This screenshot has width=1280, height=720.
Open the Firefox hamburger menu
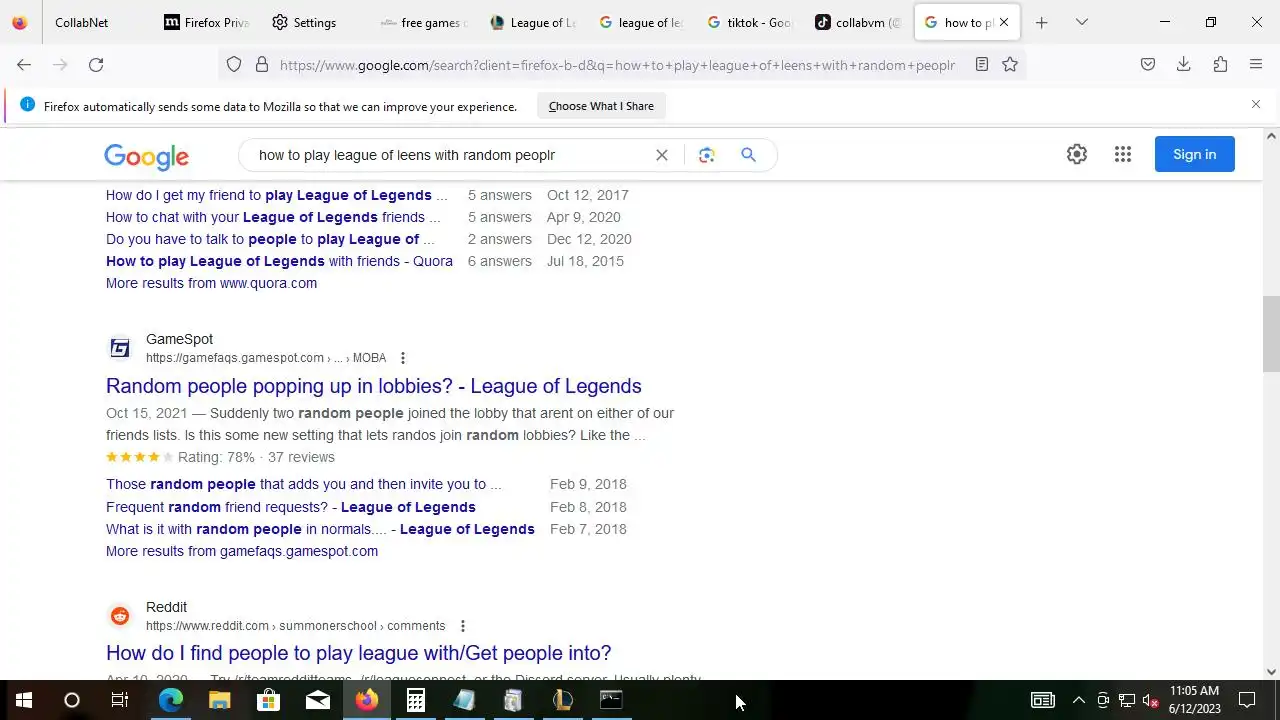1256,65
